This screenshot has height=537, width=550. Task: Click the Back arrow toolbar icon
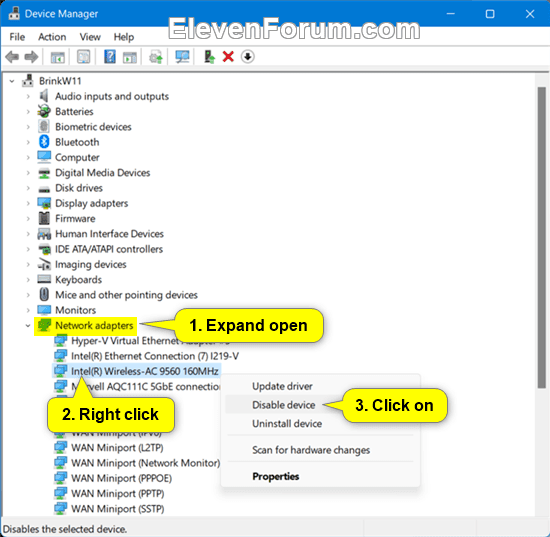12,56
